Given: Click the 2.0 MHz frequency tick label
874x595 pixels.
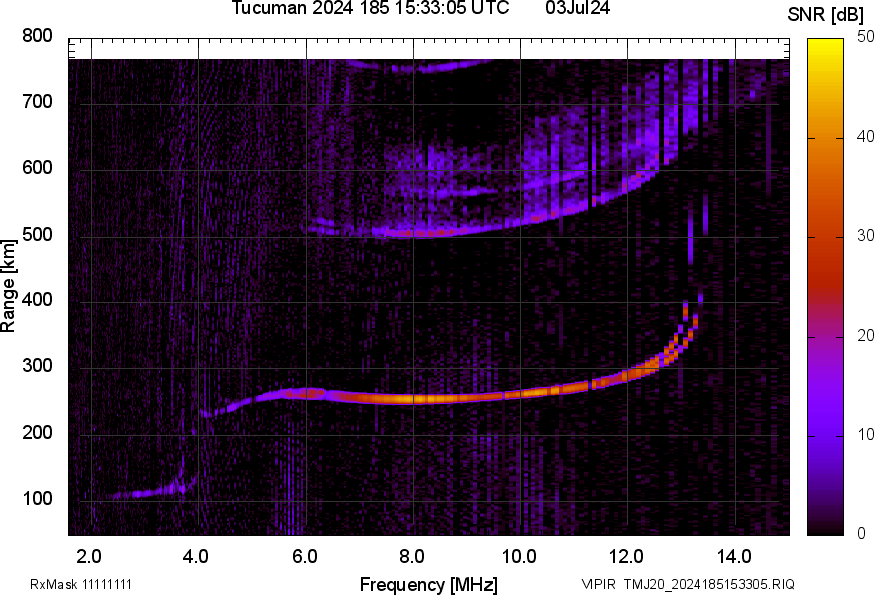Looking at the screenshot, I should click(x=89, y=556).
